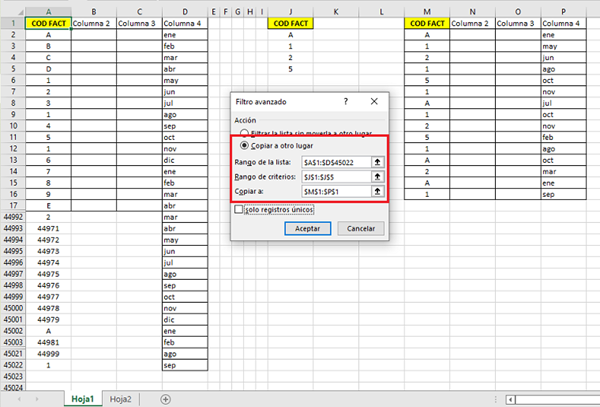This screenshot has width=600, height=407.
Task: Click Columna 4 header cell in column D
Action: (x=185, y=23)
